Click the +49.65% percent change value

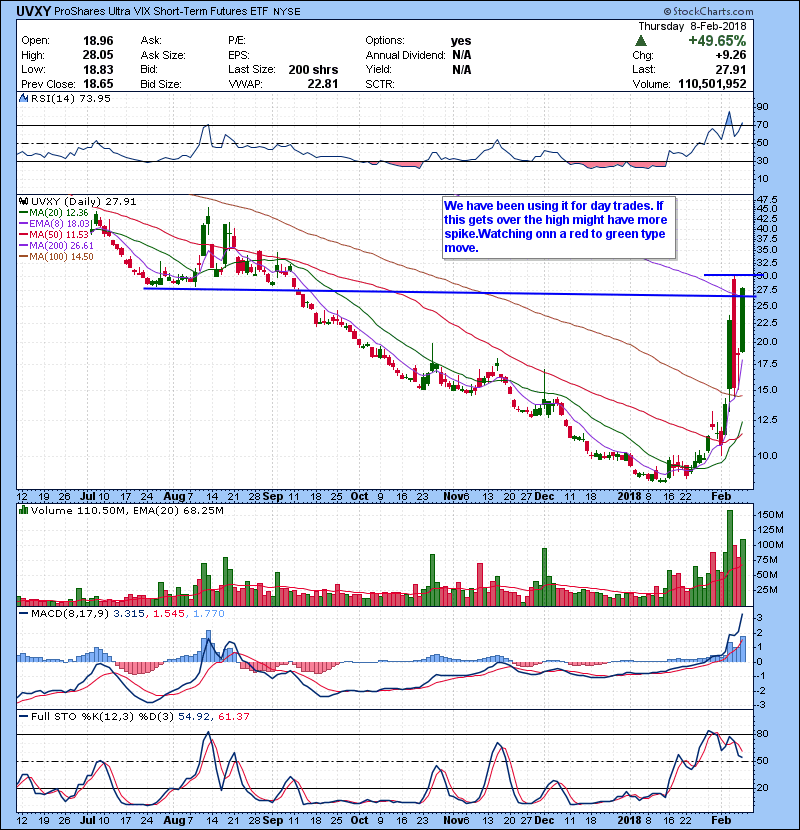tap(717, 41)
